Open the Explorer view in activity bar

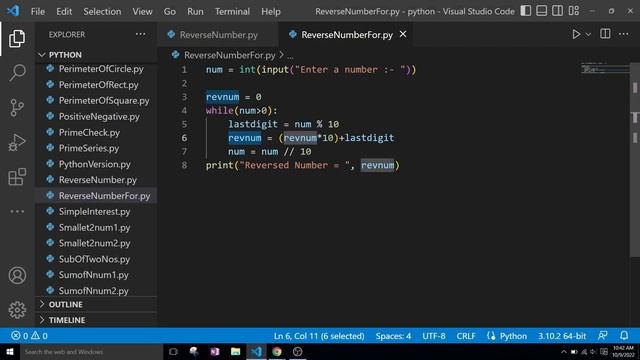[17, 38]
